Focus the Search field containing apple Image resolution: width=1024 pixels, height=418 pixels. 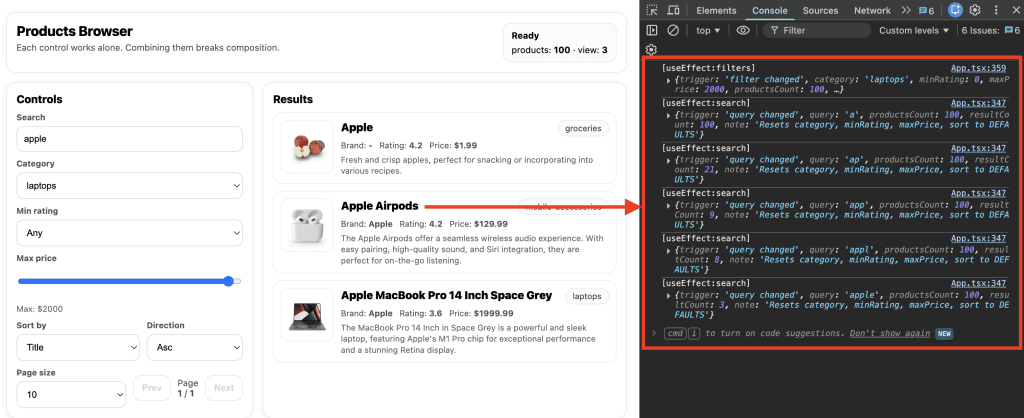pos(129,139)
